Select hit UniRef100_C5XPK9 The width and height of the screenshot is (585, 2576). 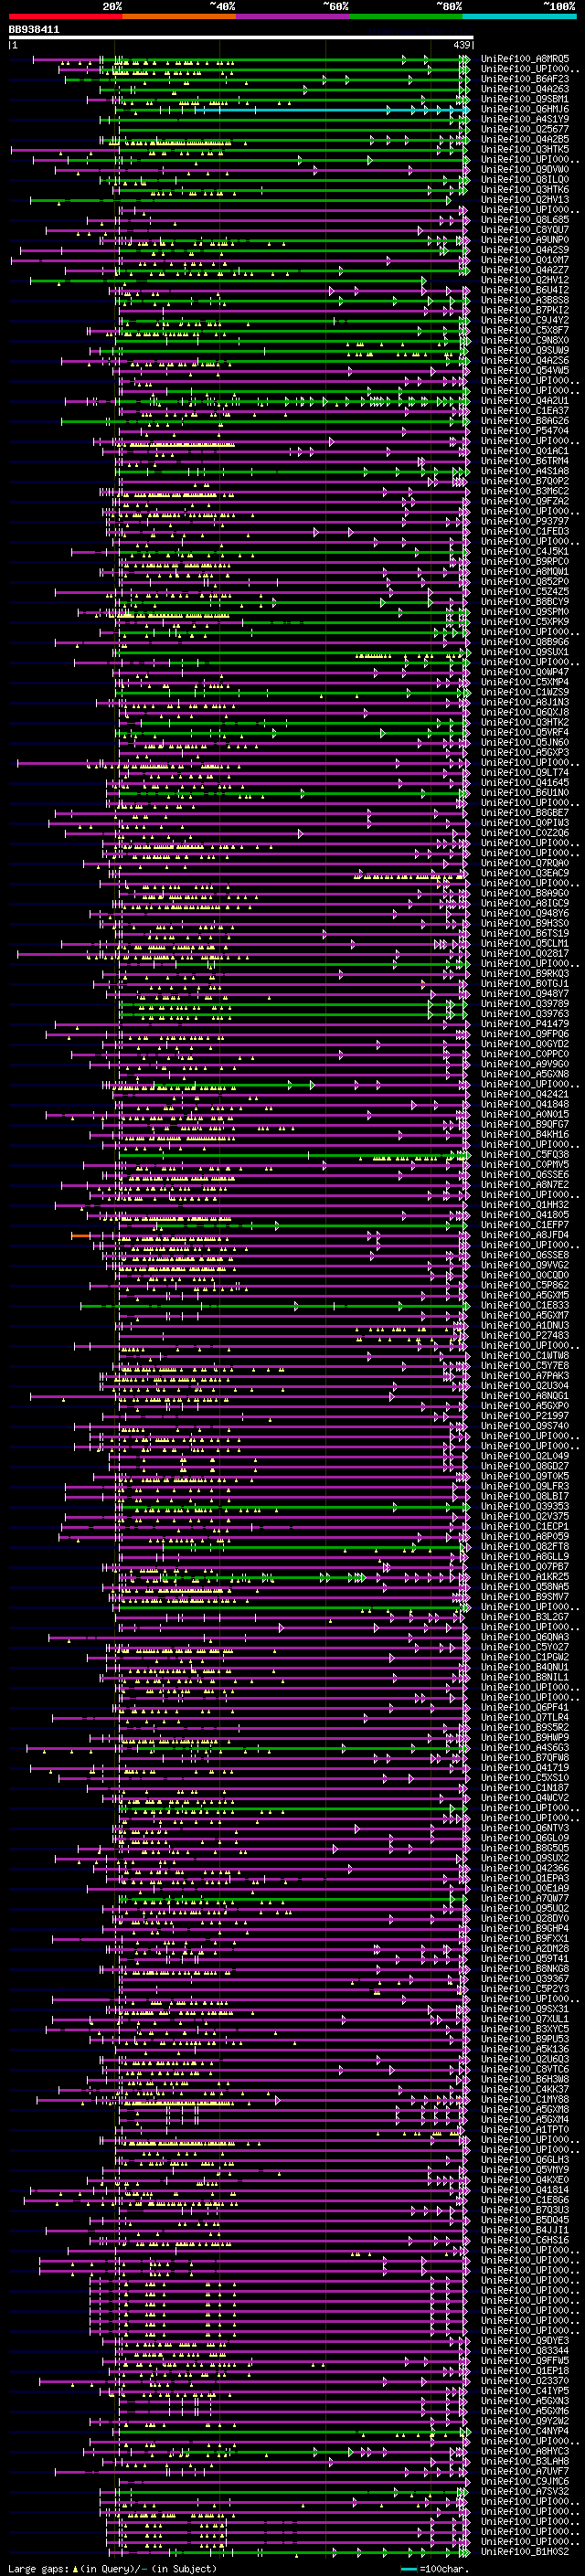point(525,622)
